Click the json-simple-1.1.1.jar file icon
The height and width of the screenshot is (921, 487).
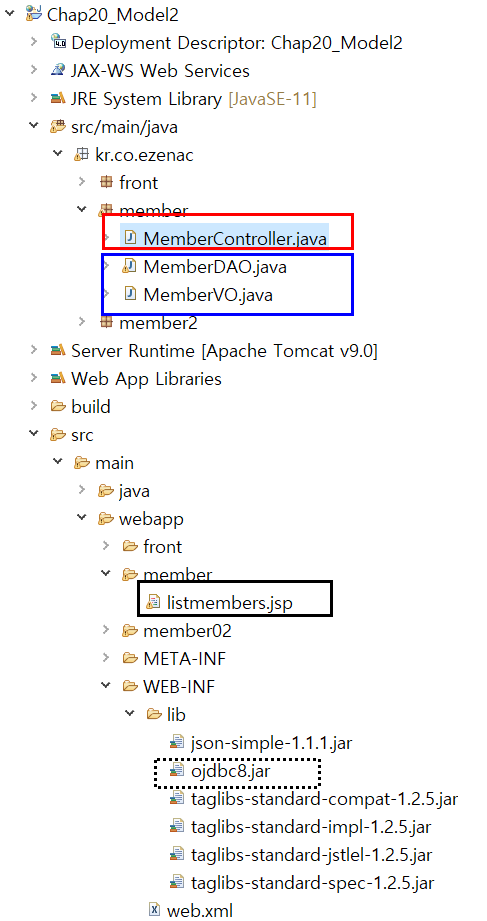(x=177, y=742)
